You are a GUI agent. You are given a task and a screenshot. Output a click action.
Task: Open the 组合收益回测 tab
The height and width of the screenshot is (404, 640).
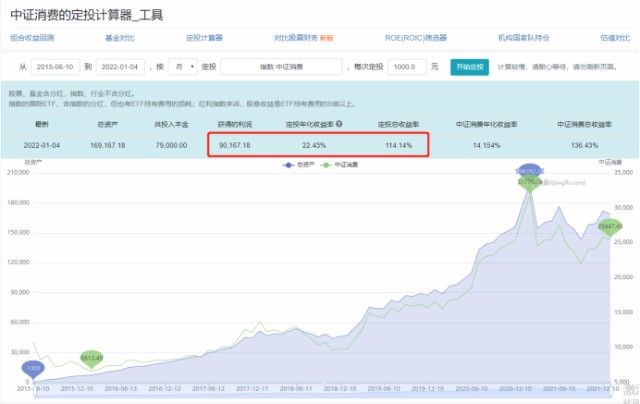point(32,38)
